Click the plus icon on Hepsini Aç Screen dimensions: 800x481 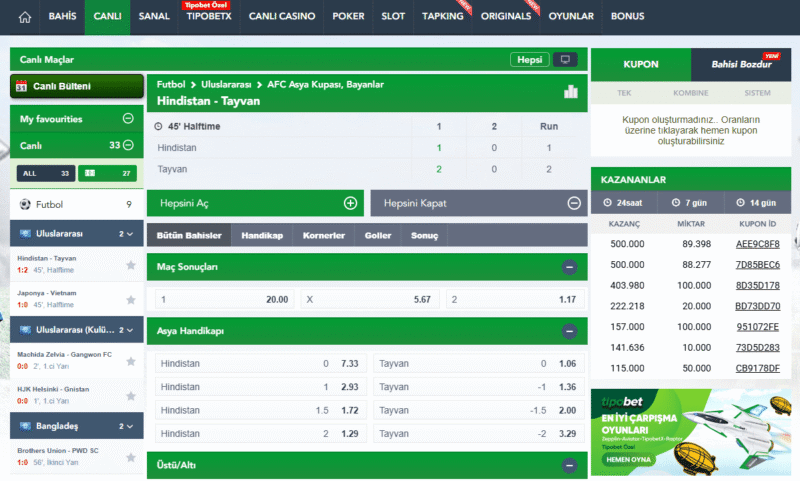point(351,203)
